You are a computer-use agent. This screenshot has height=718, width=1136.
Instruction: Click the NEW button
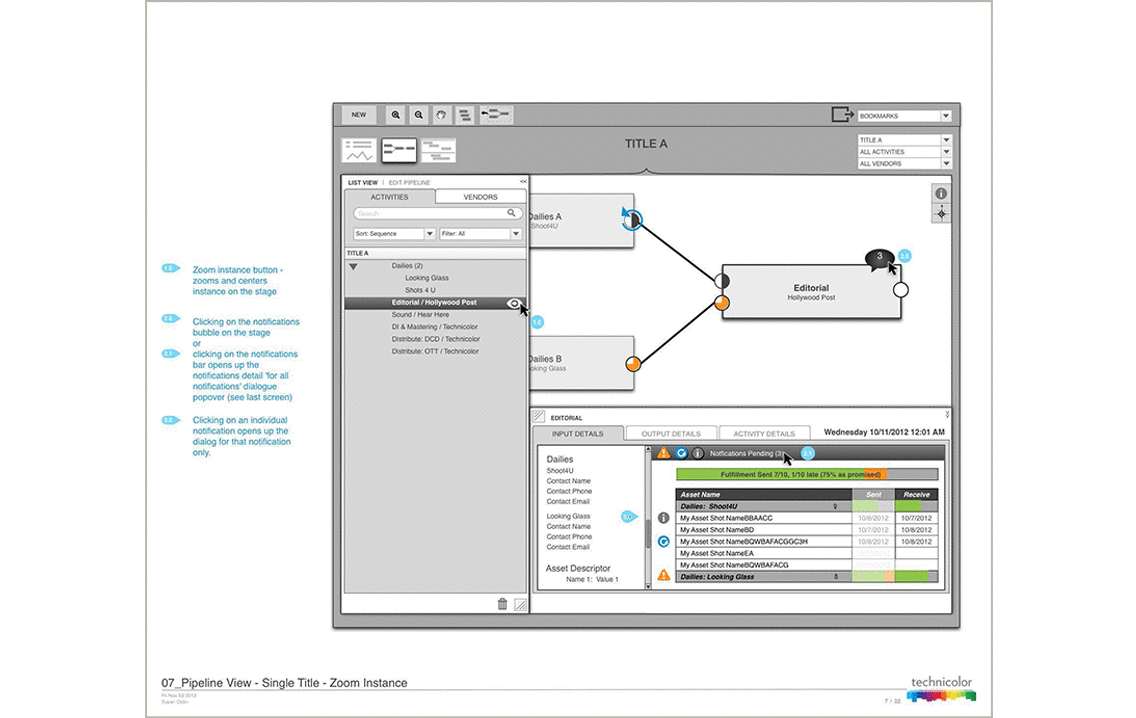point(358,115)
